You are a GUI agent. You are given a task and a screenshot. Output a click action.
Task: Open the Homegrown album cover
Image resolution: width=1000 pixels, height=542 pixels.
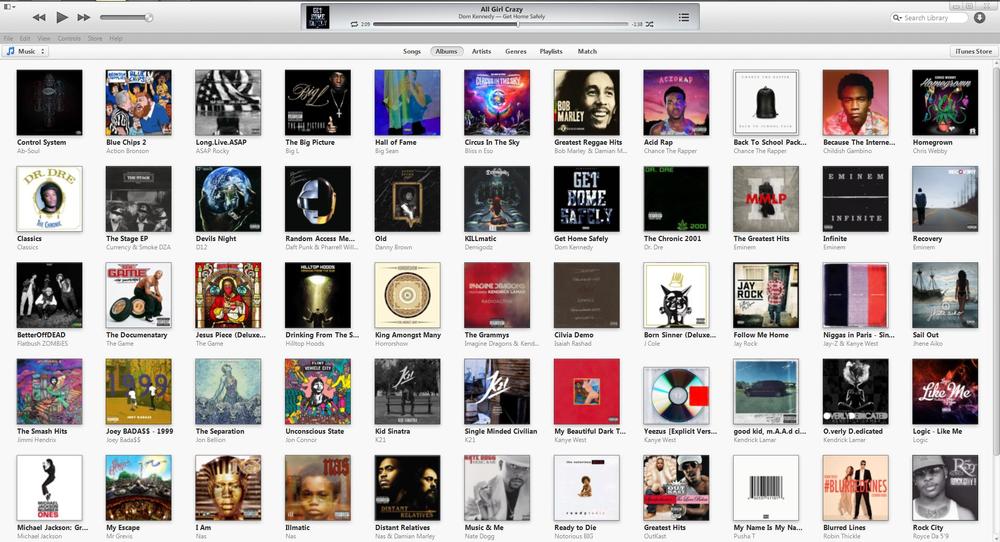click(x=945, y=103)
